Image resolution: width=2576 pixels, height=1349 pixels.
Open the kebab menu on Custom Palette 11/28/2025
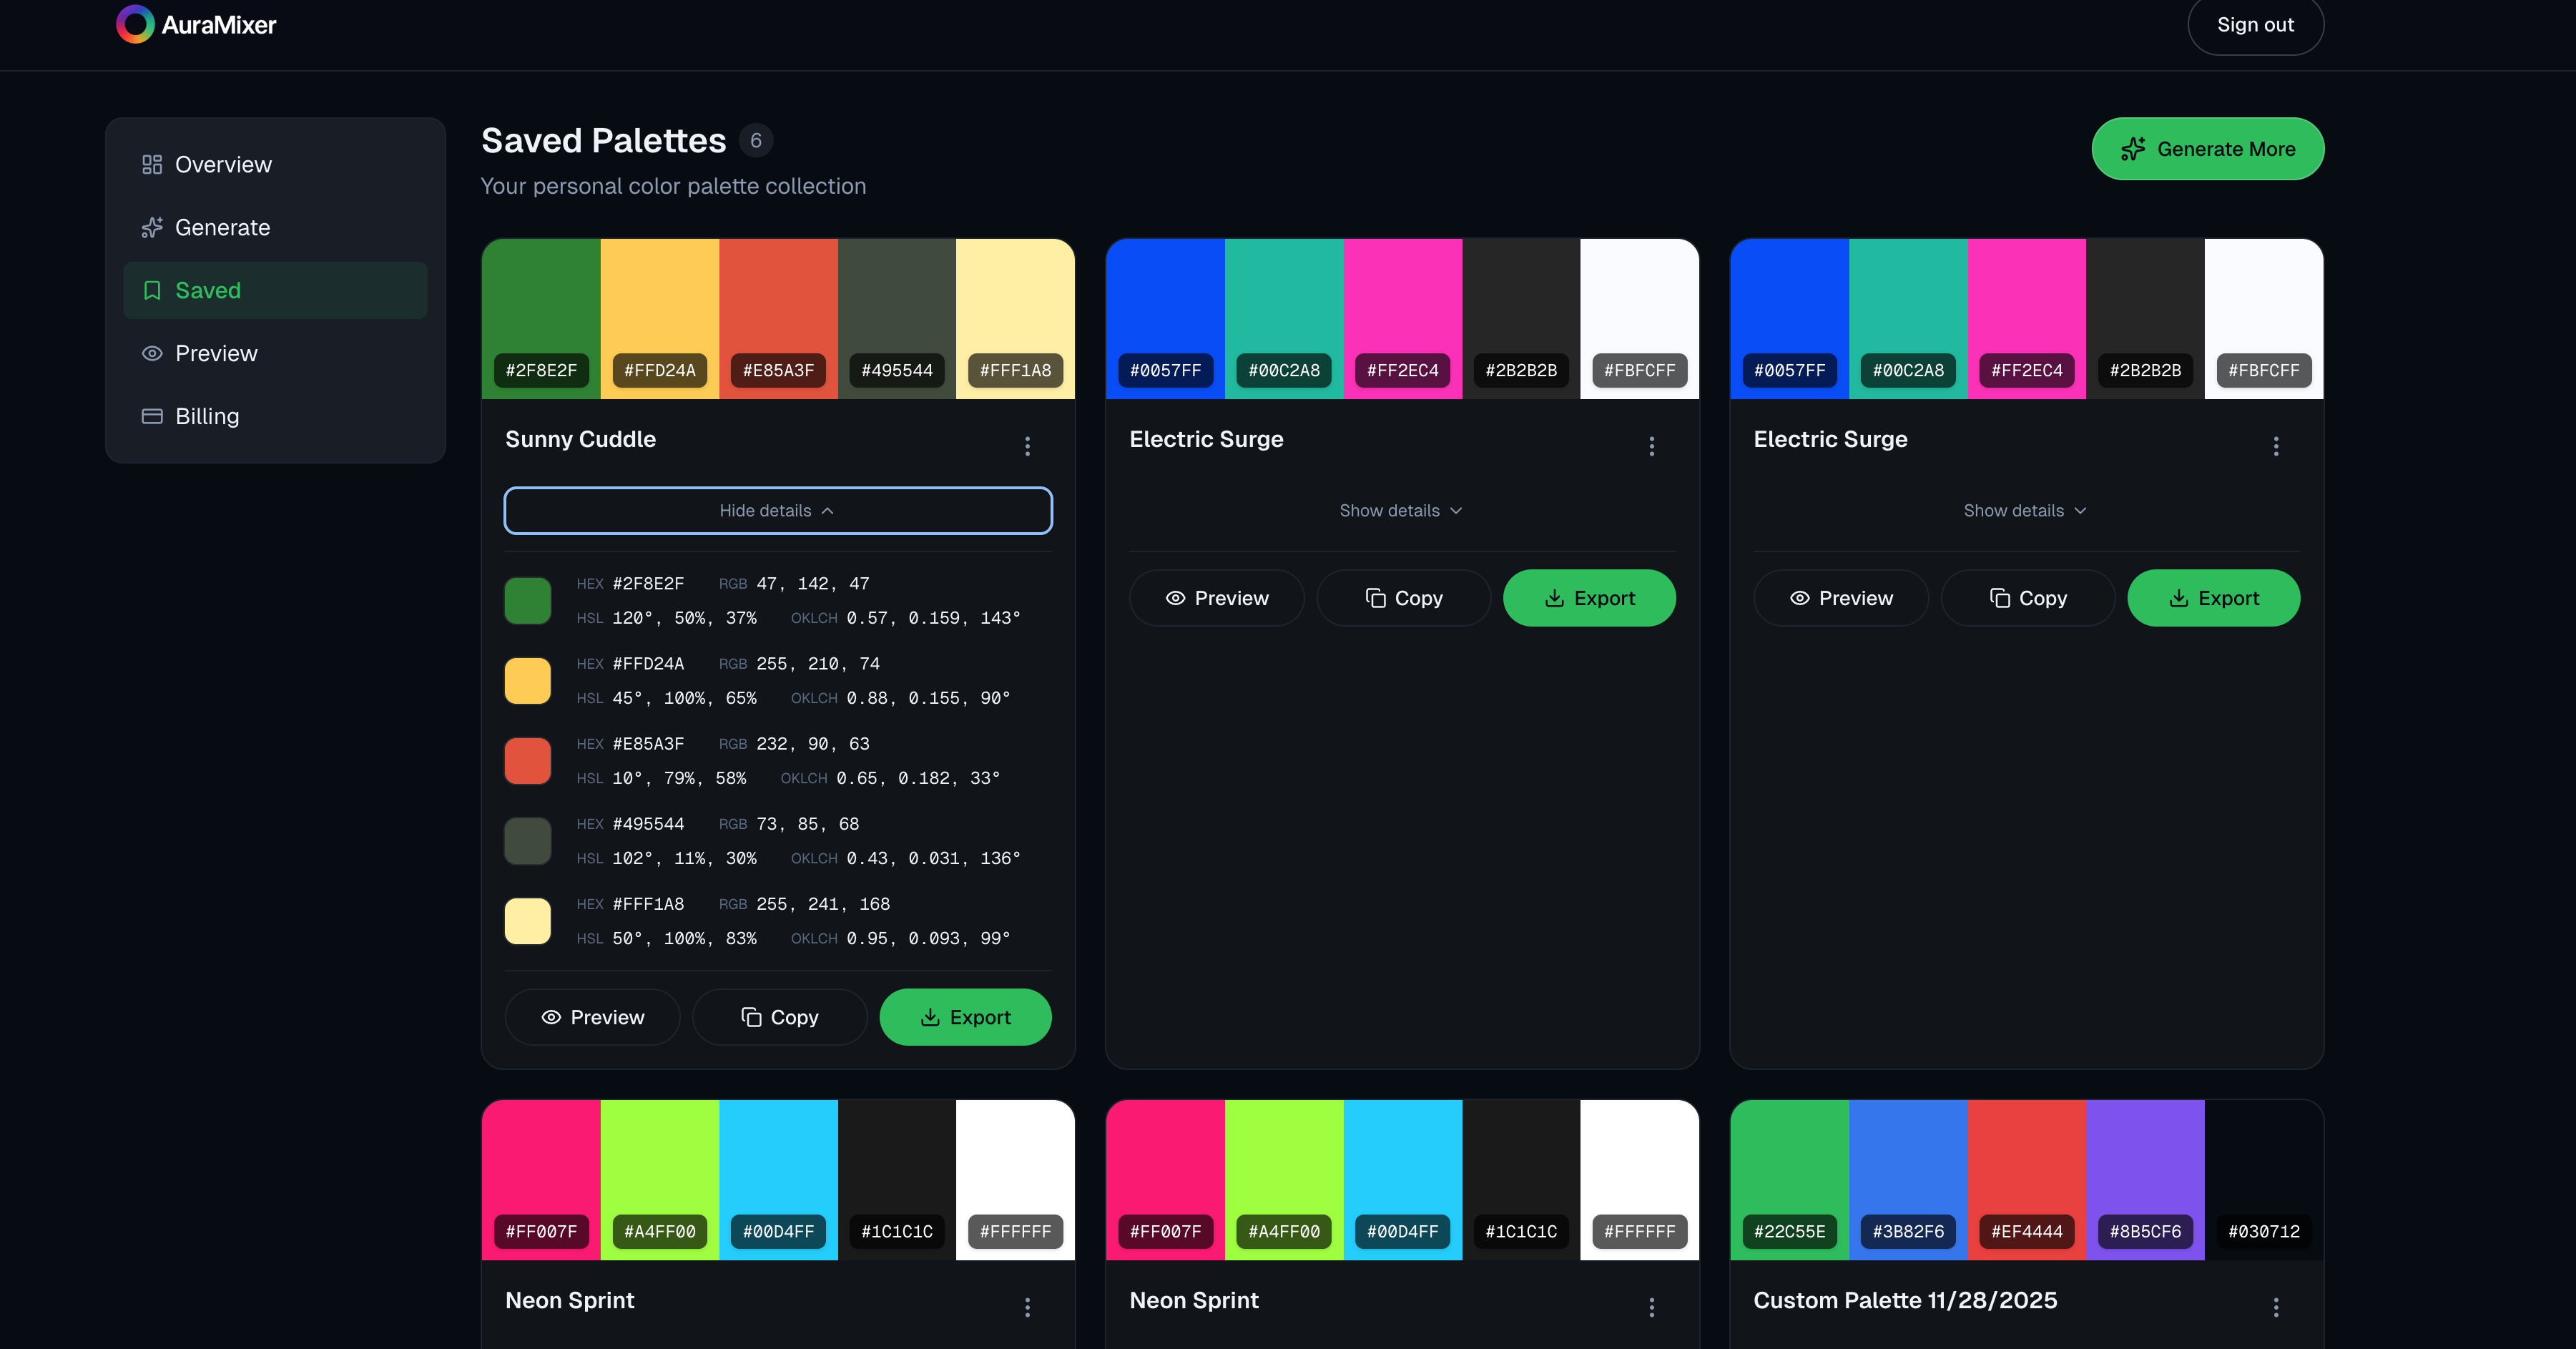coord(2276,1307)
